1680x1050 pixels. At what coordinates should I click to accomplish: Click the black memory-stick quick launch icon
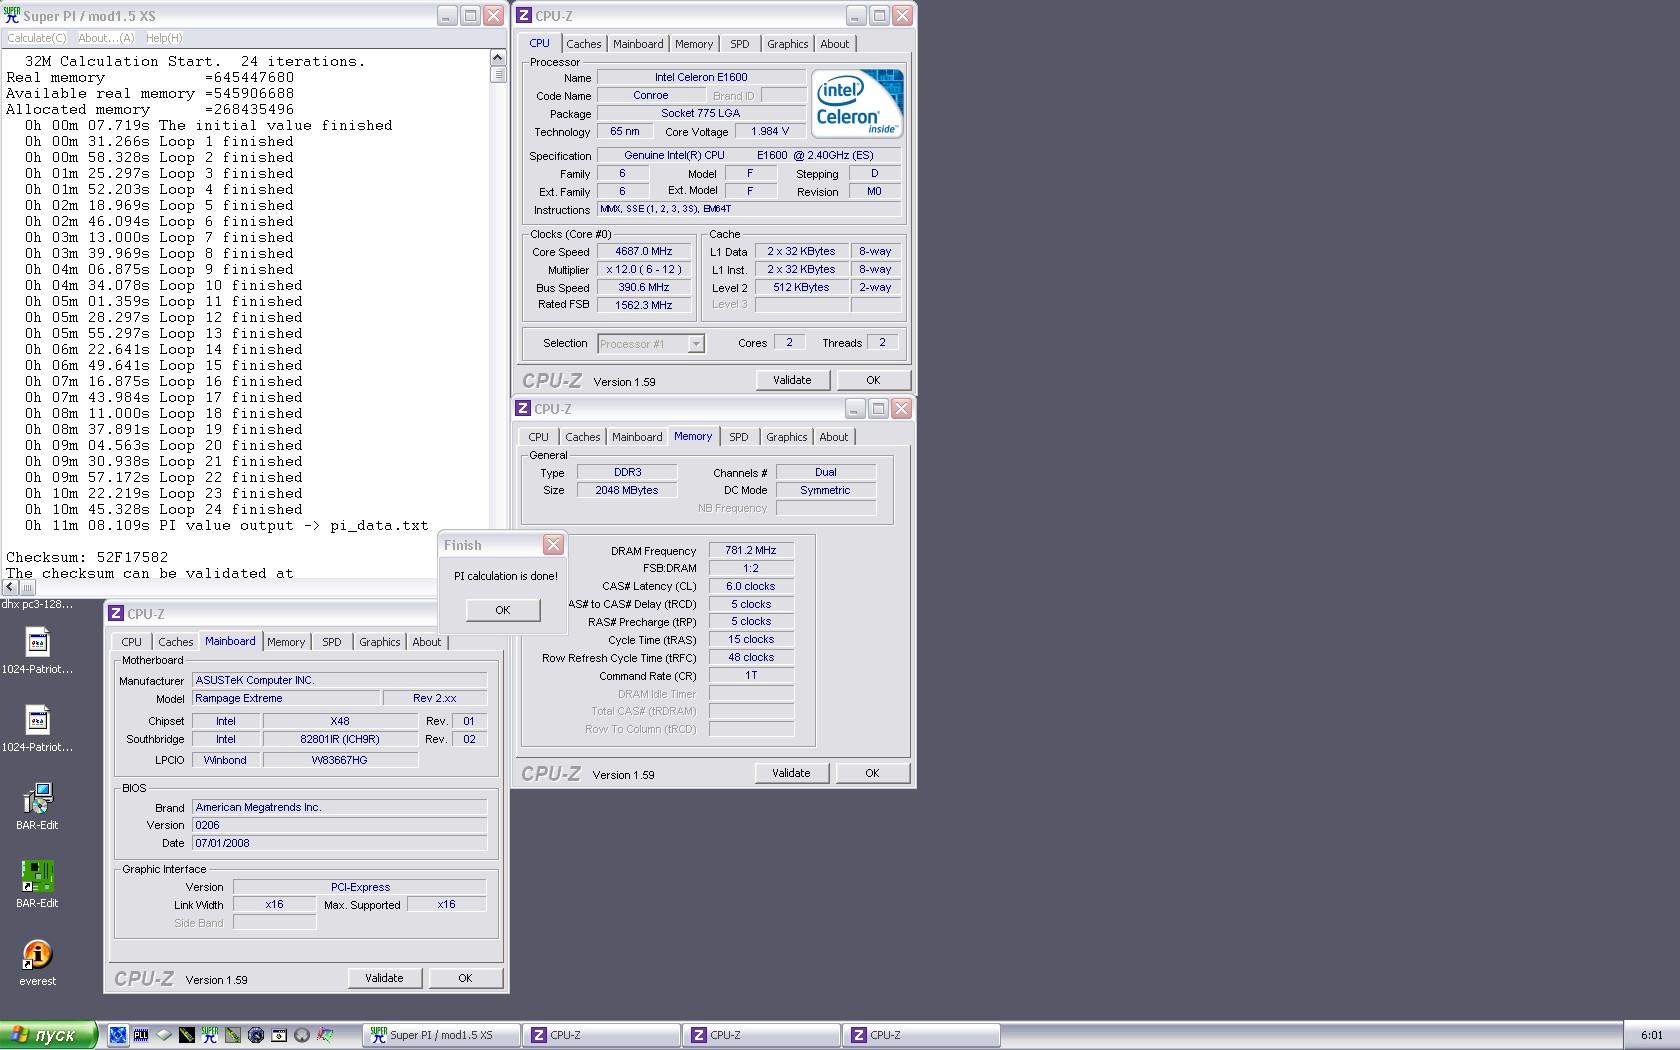point(187,1035)
